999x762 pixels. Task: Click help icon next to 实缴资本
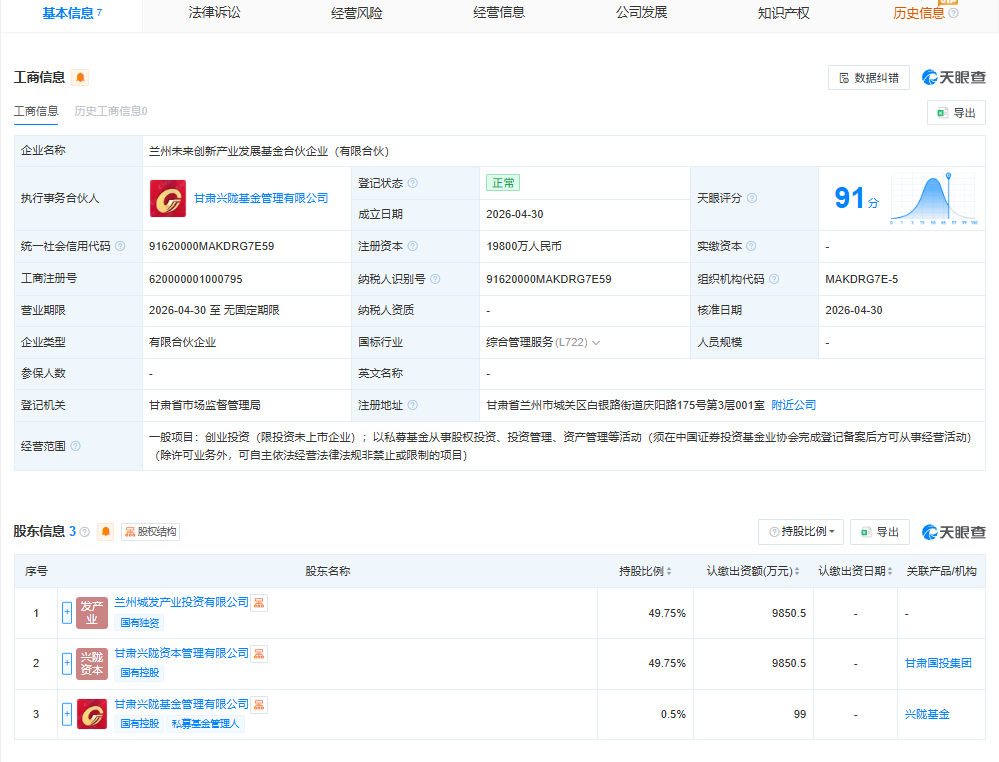[751, 246]
